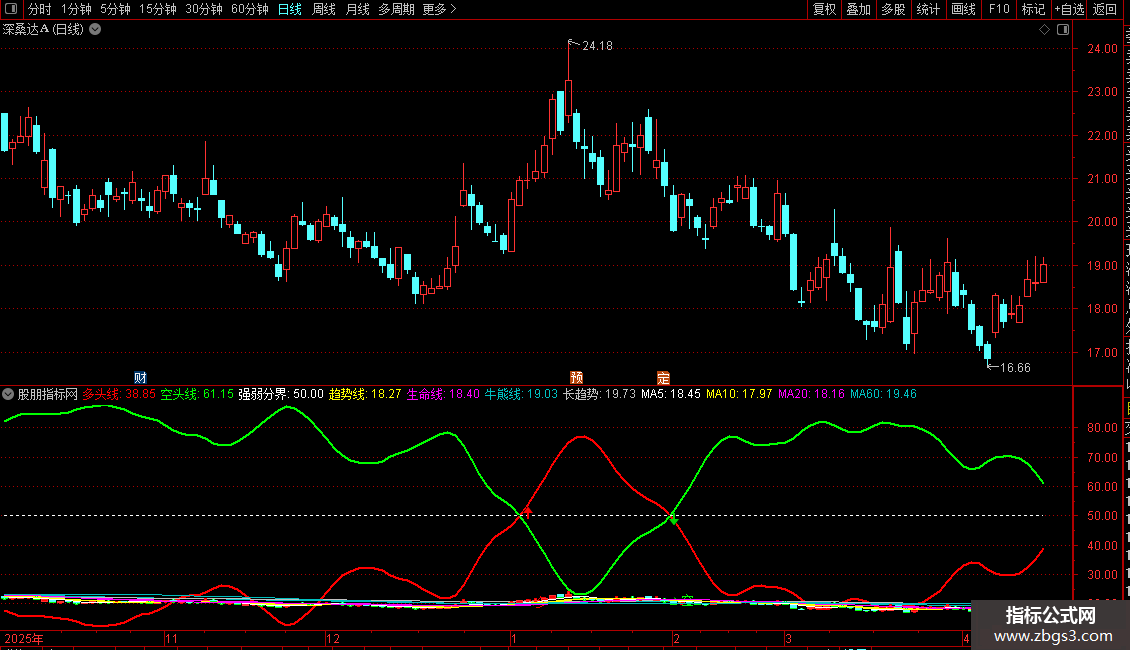Click the month 12 marker on time axis
This screenshot has height=650, width=1130.
pos(333,638)
